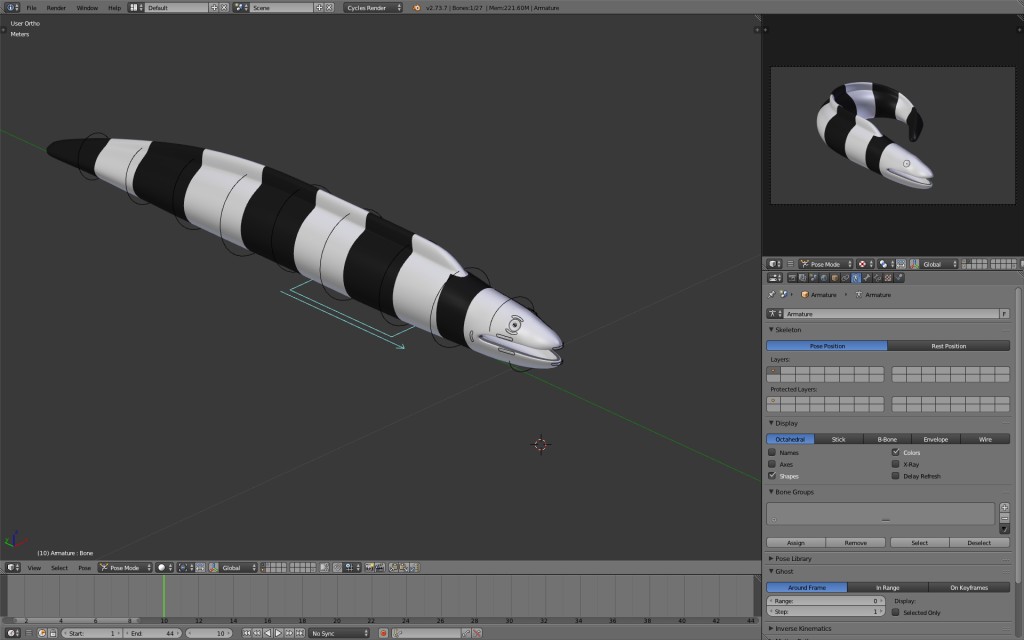Open the World properties tab
This screenshot has width=1024, height=640.
pos(823,277)
